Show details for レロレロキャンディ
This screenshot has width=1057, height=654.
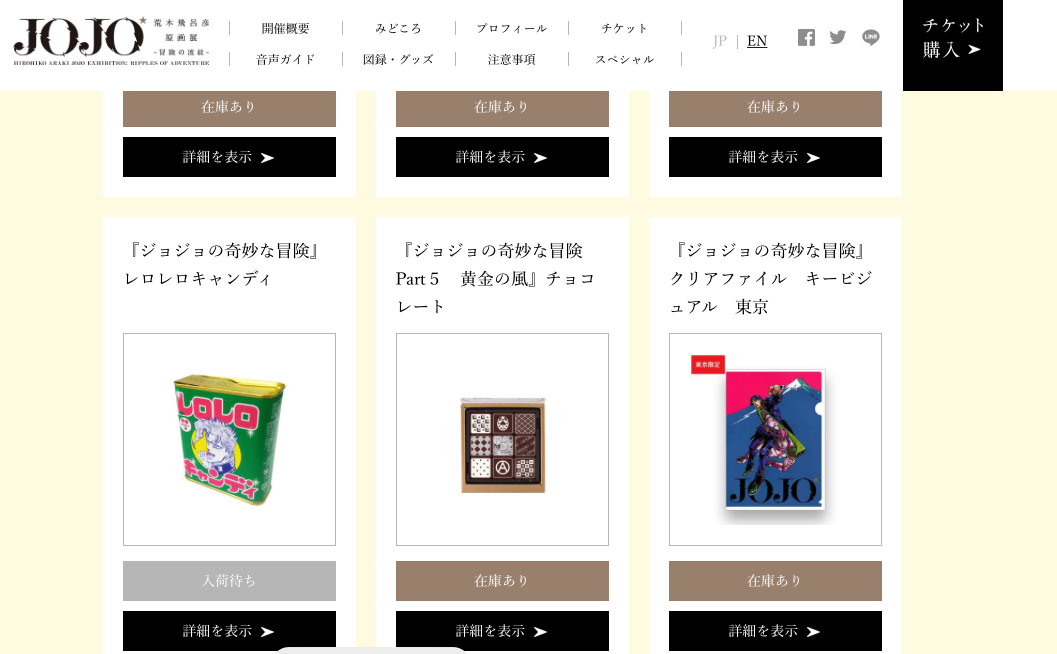(x=229, y=631)
